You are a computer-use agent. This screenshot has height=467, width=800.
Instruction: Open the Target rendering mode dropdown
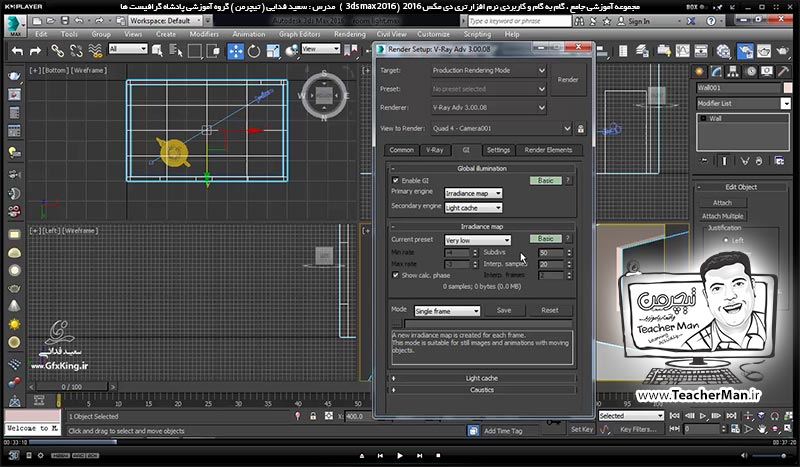point(489,70)
